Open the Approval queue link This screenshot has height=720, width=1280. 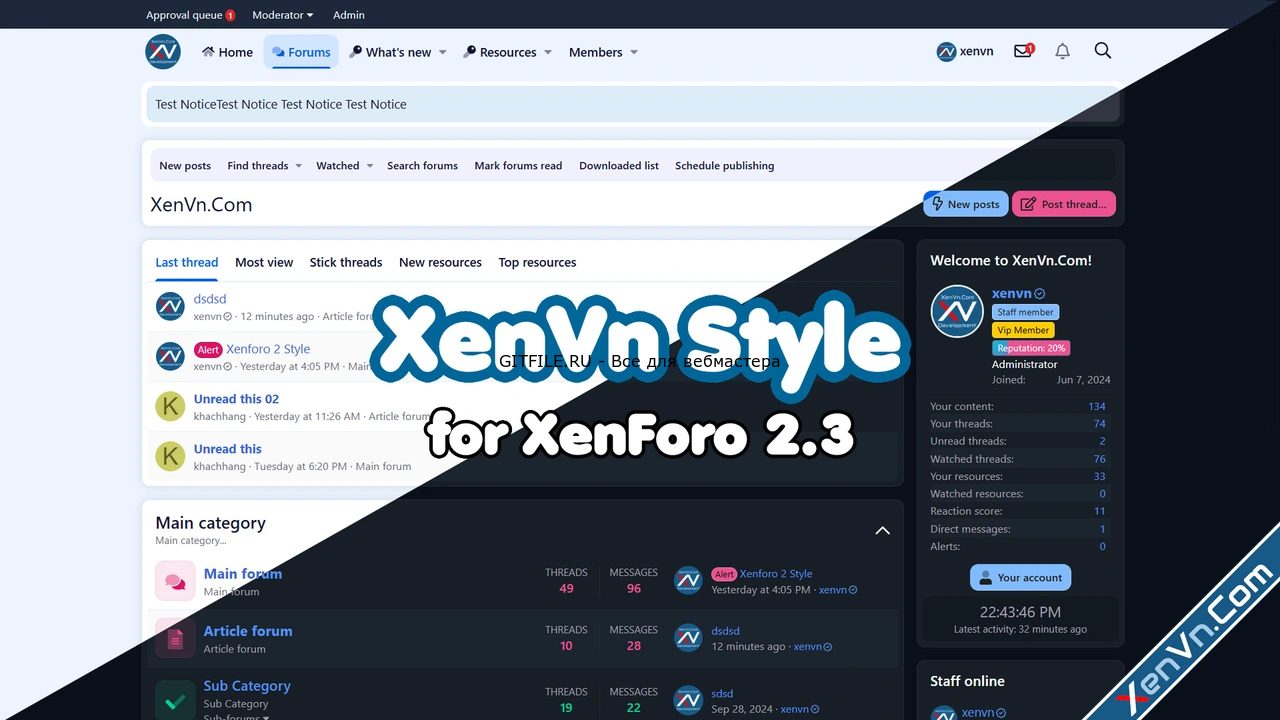(191, 15)
